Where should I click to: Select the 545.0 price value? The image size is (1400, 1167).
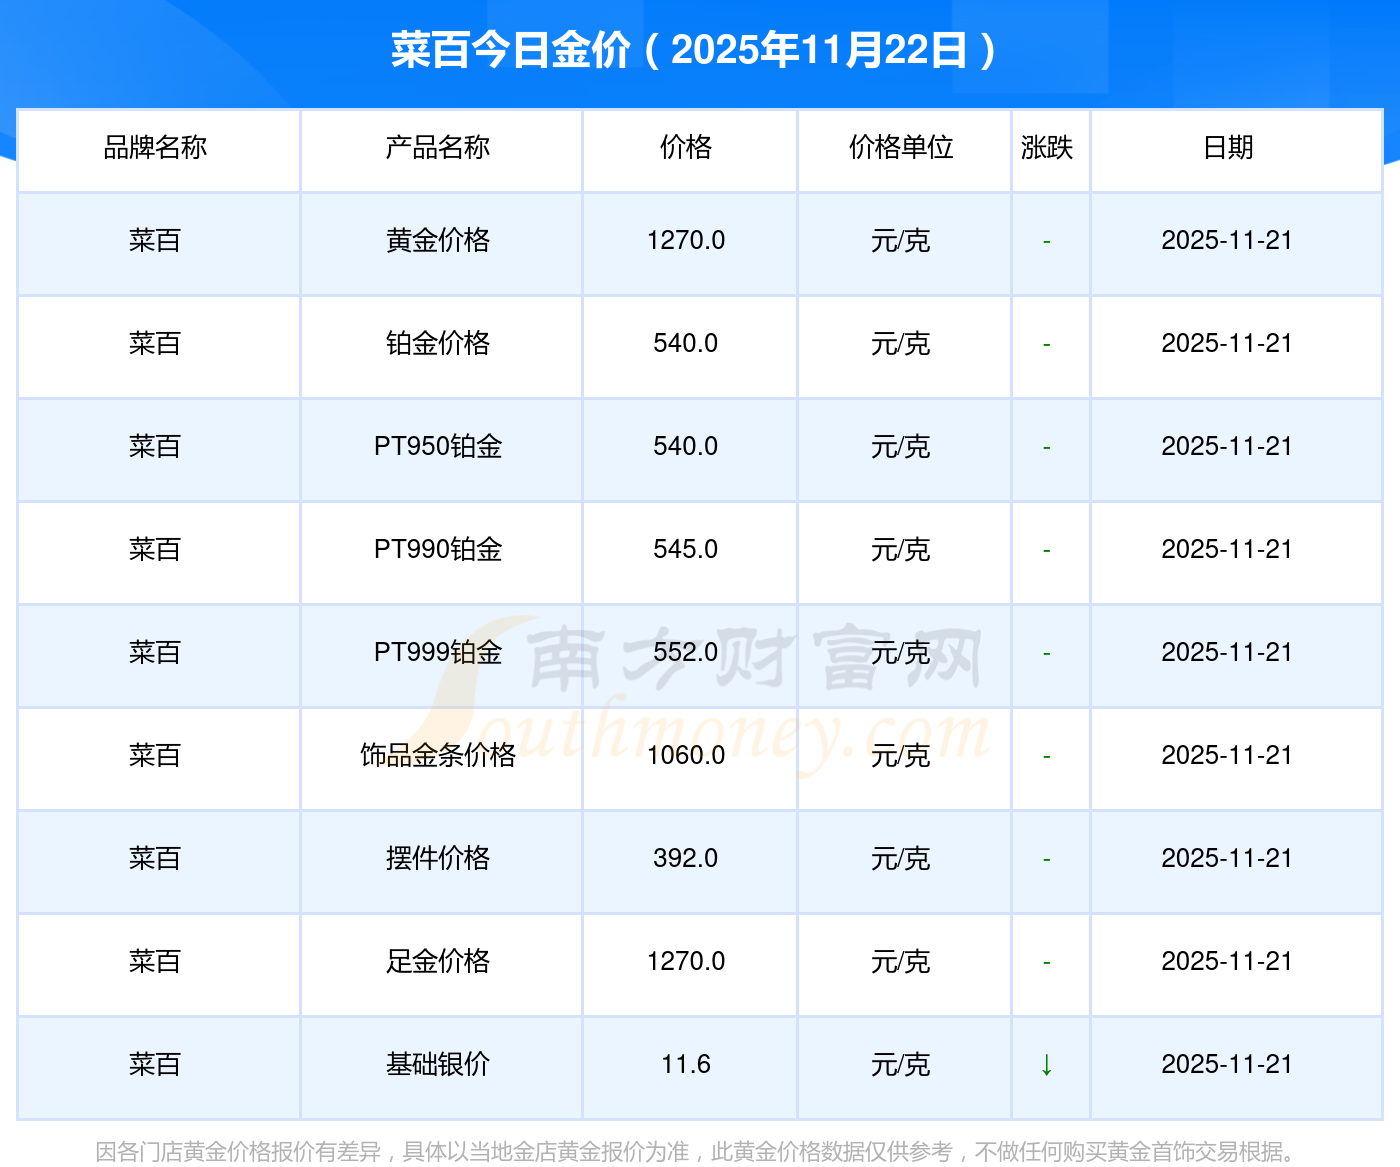pyautogui.click(x=686, y=549)
